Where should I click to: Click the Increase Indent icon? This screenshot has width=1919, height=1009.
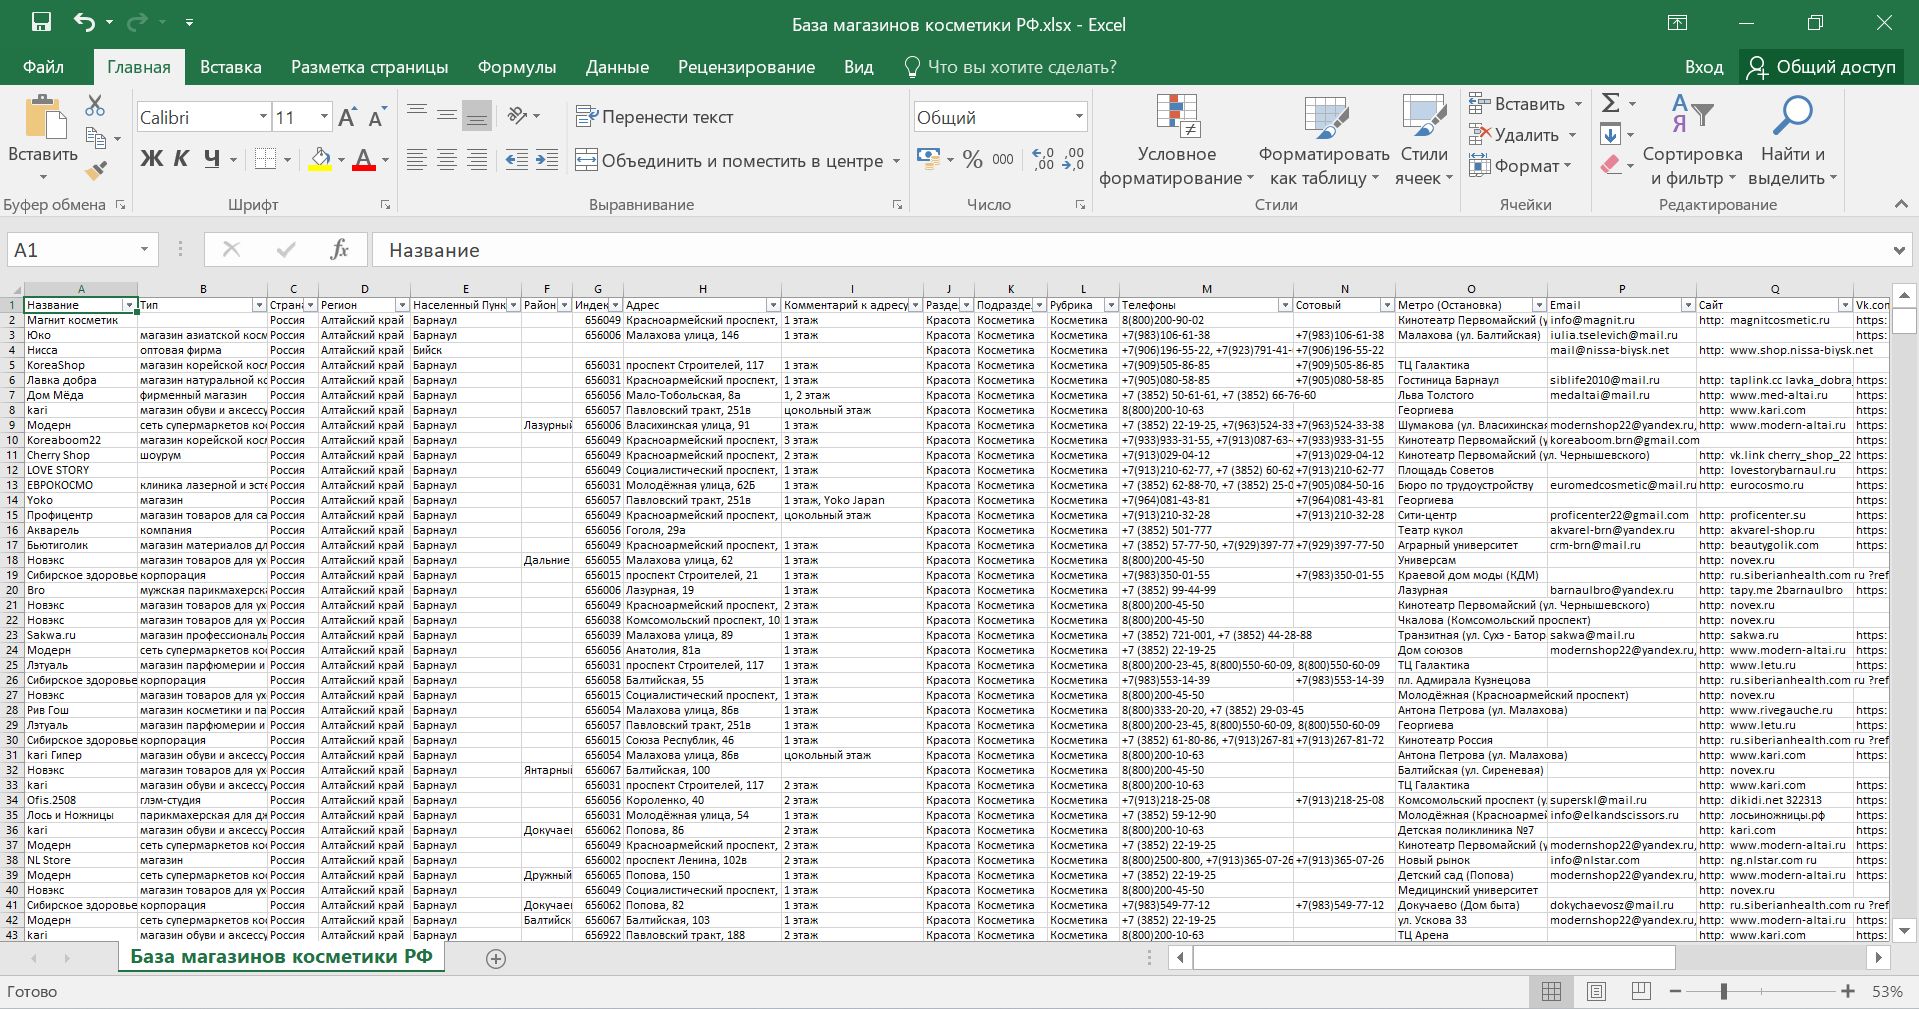547,160
